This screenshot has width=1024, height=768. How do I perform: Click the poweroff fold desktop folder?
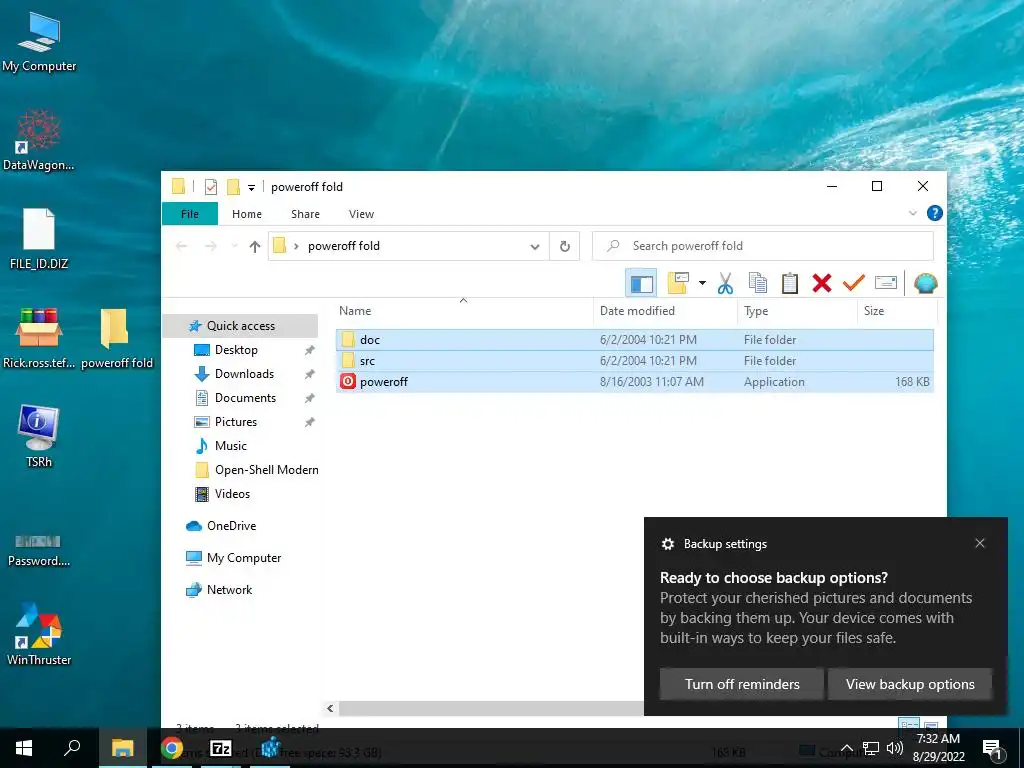tap(116, 338)
